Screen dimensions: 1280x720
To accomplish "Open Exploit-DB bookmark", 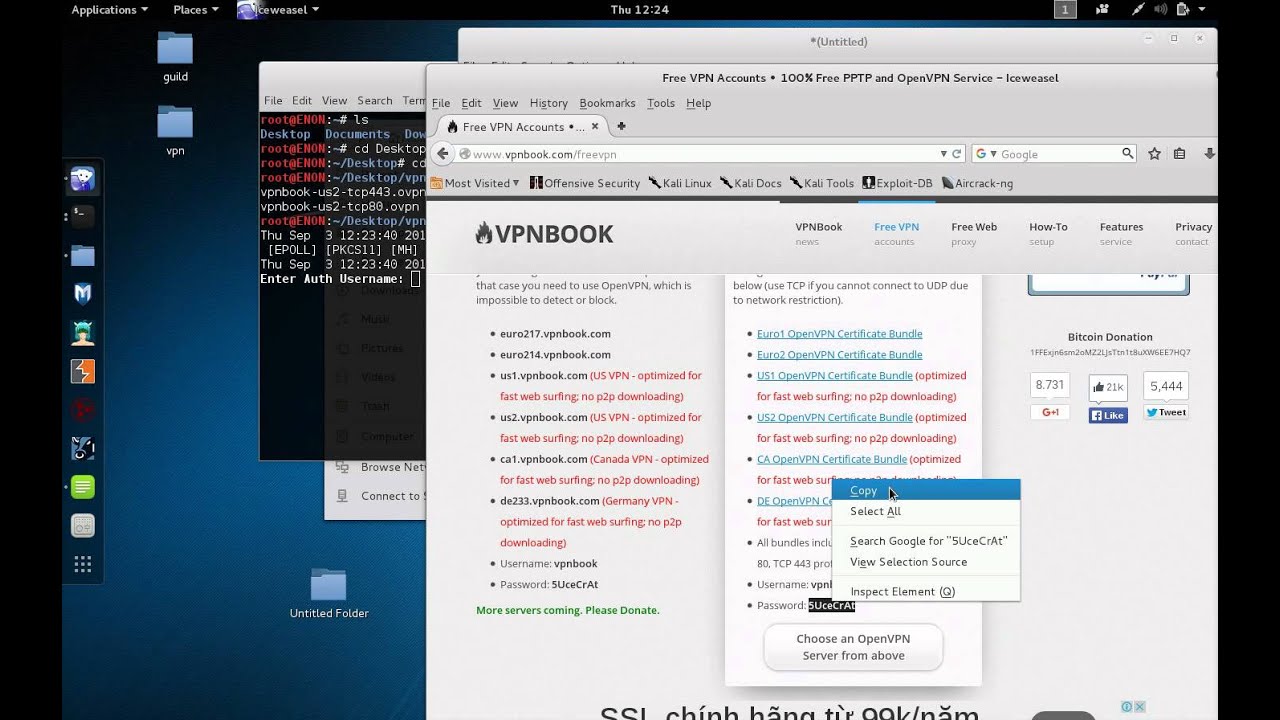I will [897, 183].
